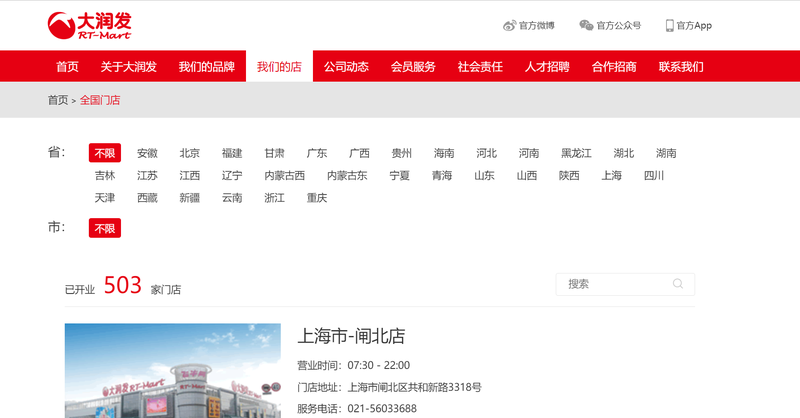Filter stores by 重庆
The height and width of the screenshot is (418, 800).
[317, 198]
